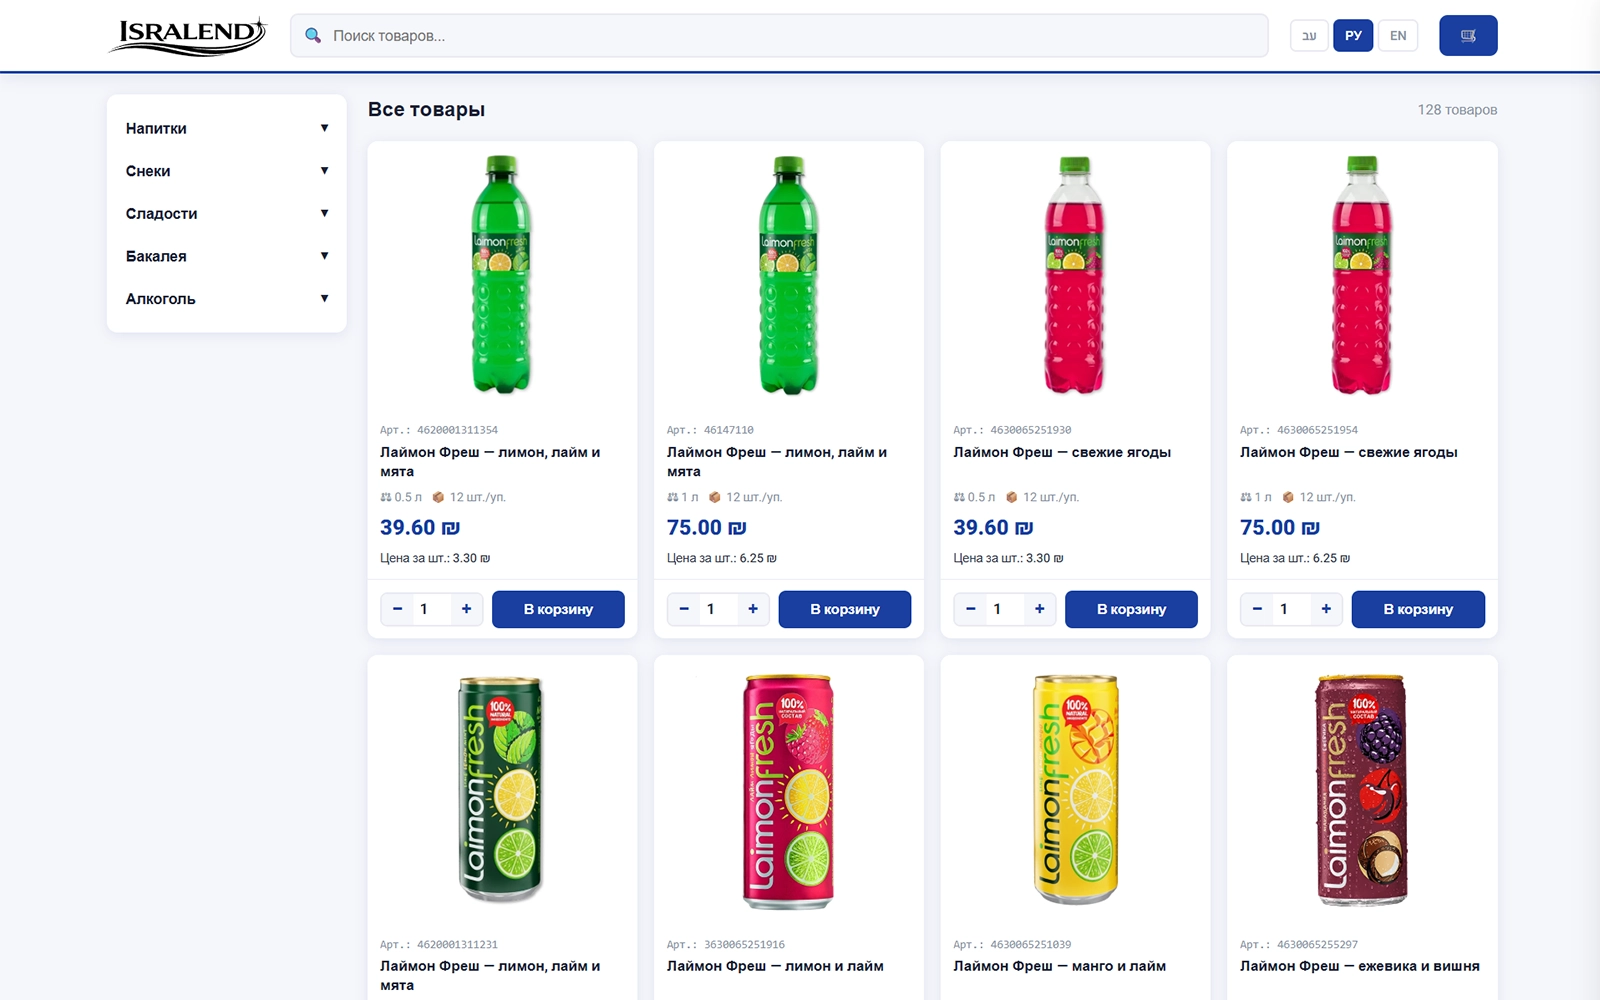
Task: Switch language to Hebrew
Action: point(1309,36)
